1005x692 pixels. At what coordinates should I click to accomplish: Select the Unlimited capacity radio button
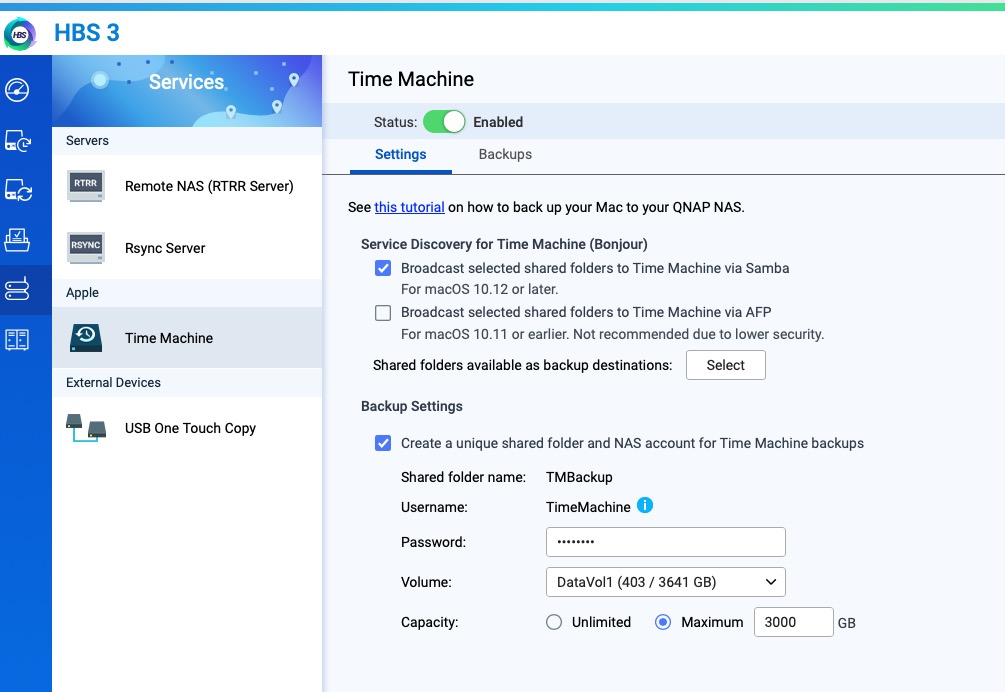[x=554, y=622]
